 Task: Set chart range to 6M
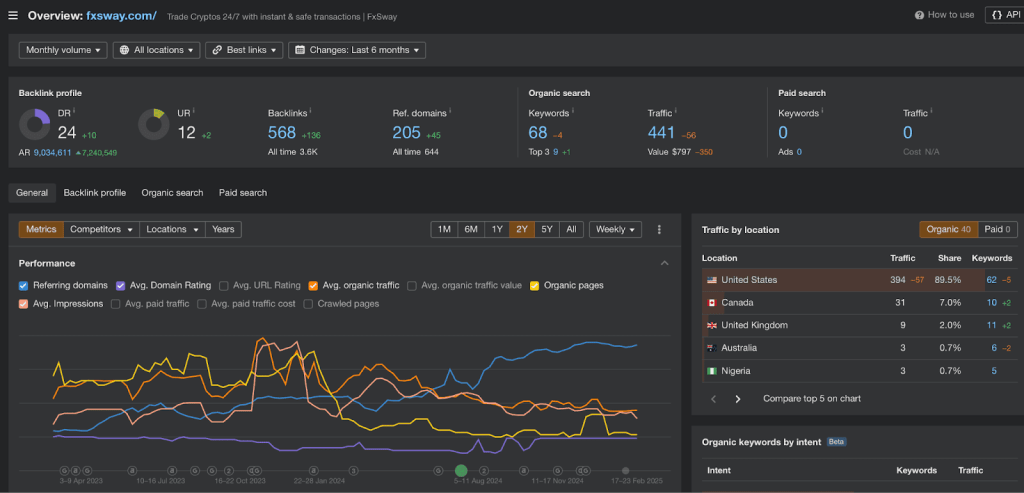click(471, 229)
